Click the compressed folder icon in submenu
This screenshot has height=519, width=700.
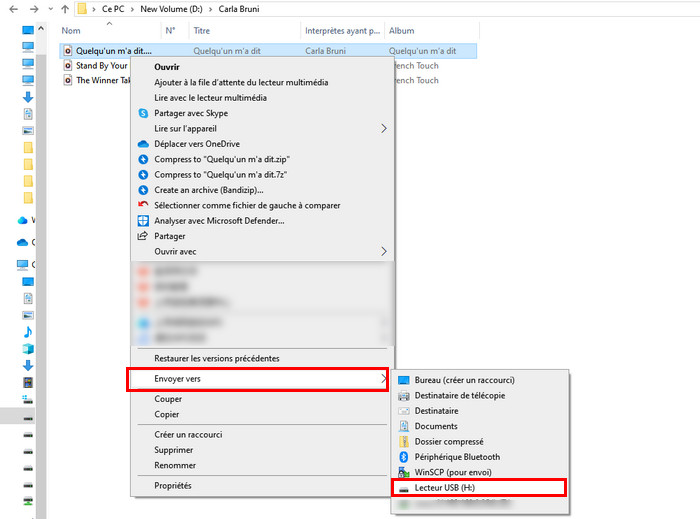point(404,441)
